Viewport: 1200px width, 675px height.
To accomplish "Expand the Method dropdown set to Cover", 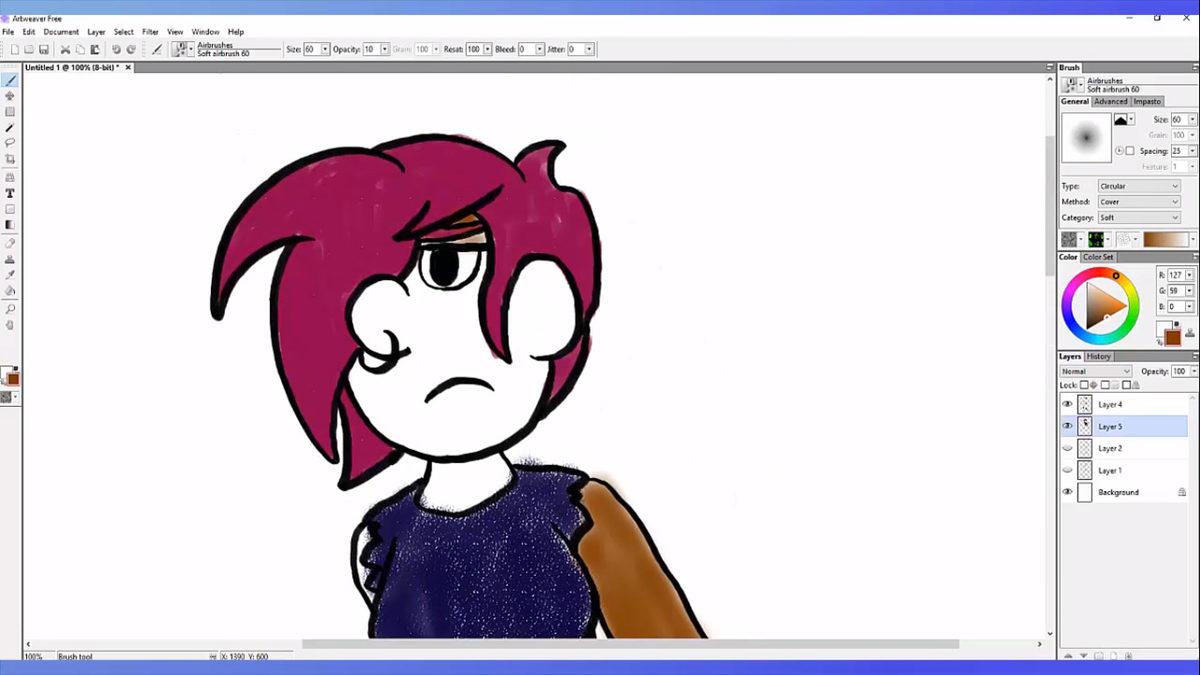I will coord(1139,202).
